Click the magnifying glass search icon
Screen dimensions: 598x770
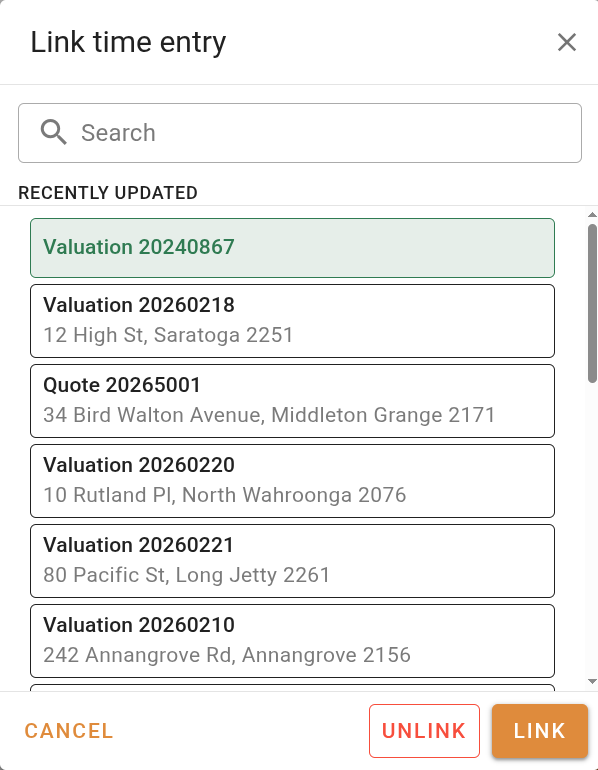[54, 133]
